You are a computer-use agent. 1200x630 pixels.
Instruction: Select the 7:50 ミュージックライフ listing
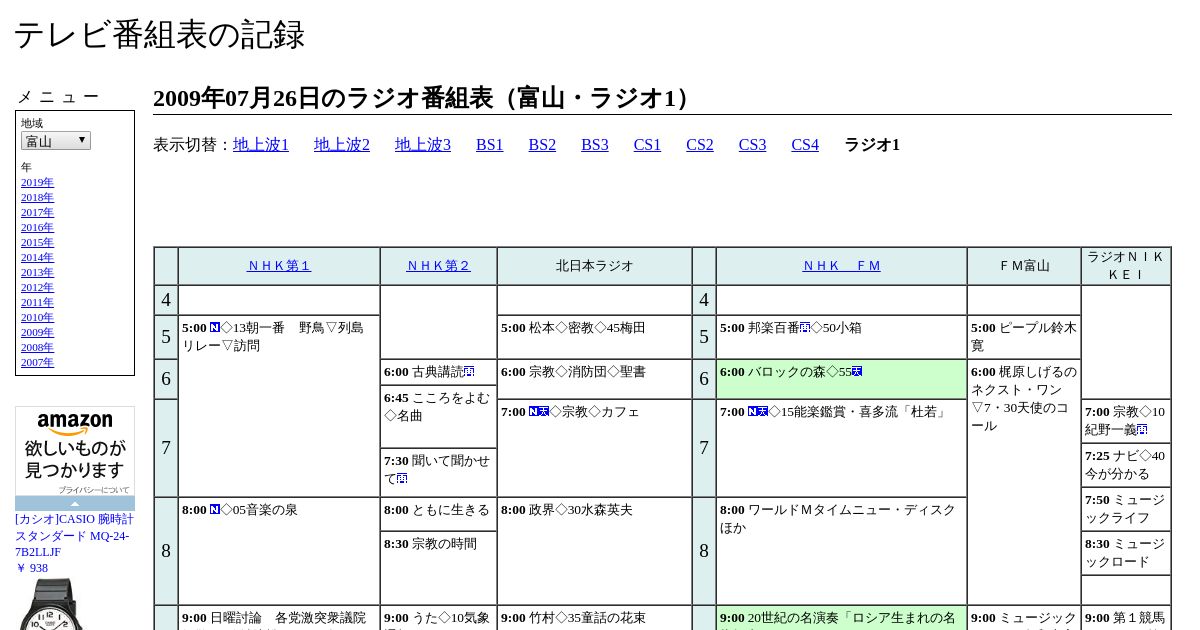1126,510
